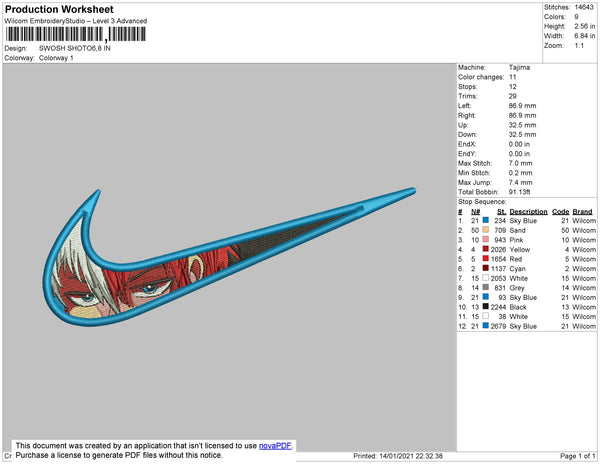
Task: Click the White swatch in stop row 11
Action: tap(486, 316)
